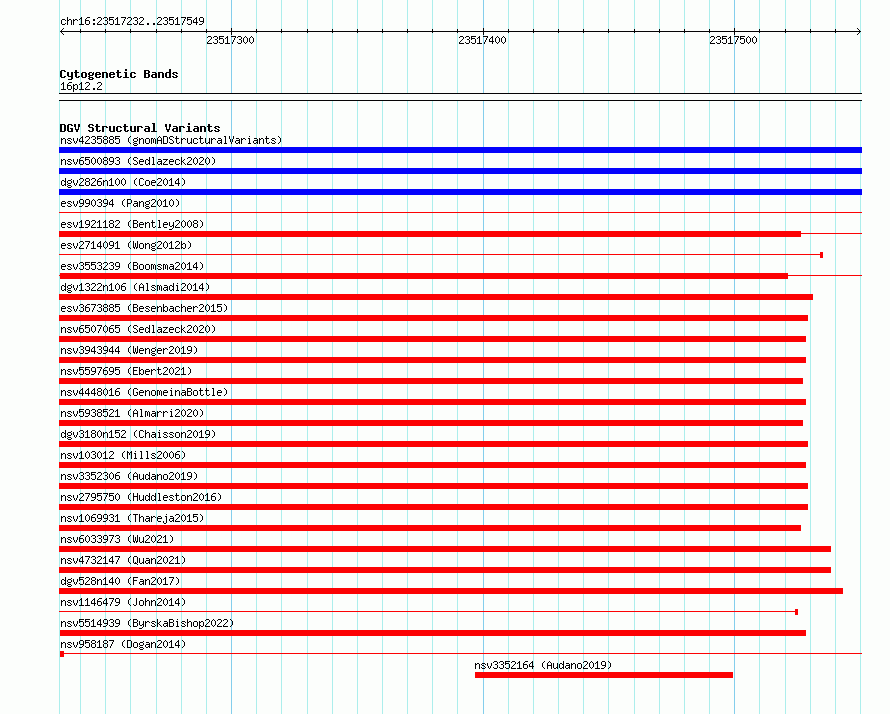Open variant nsv958187 (Dogan2014)
890x714 pixels.
[123, 644]
